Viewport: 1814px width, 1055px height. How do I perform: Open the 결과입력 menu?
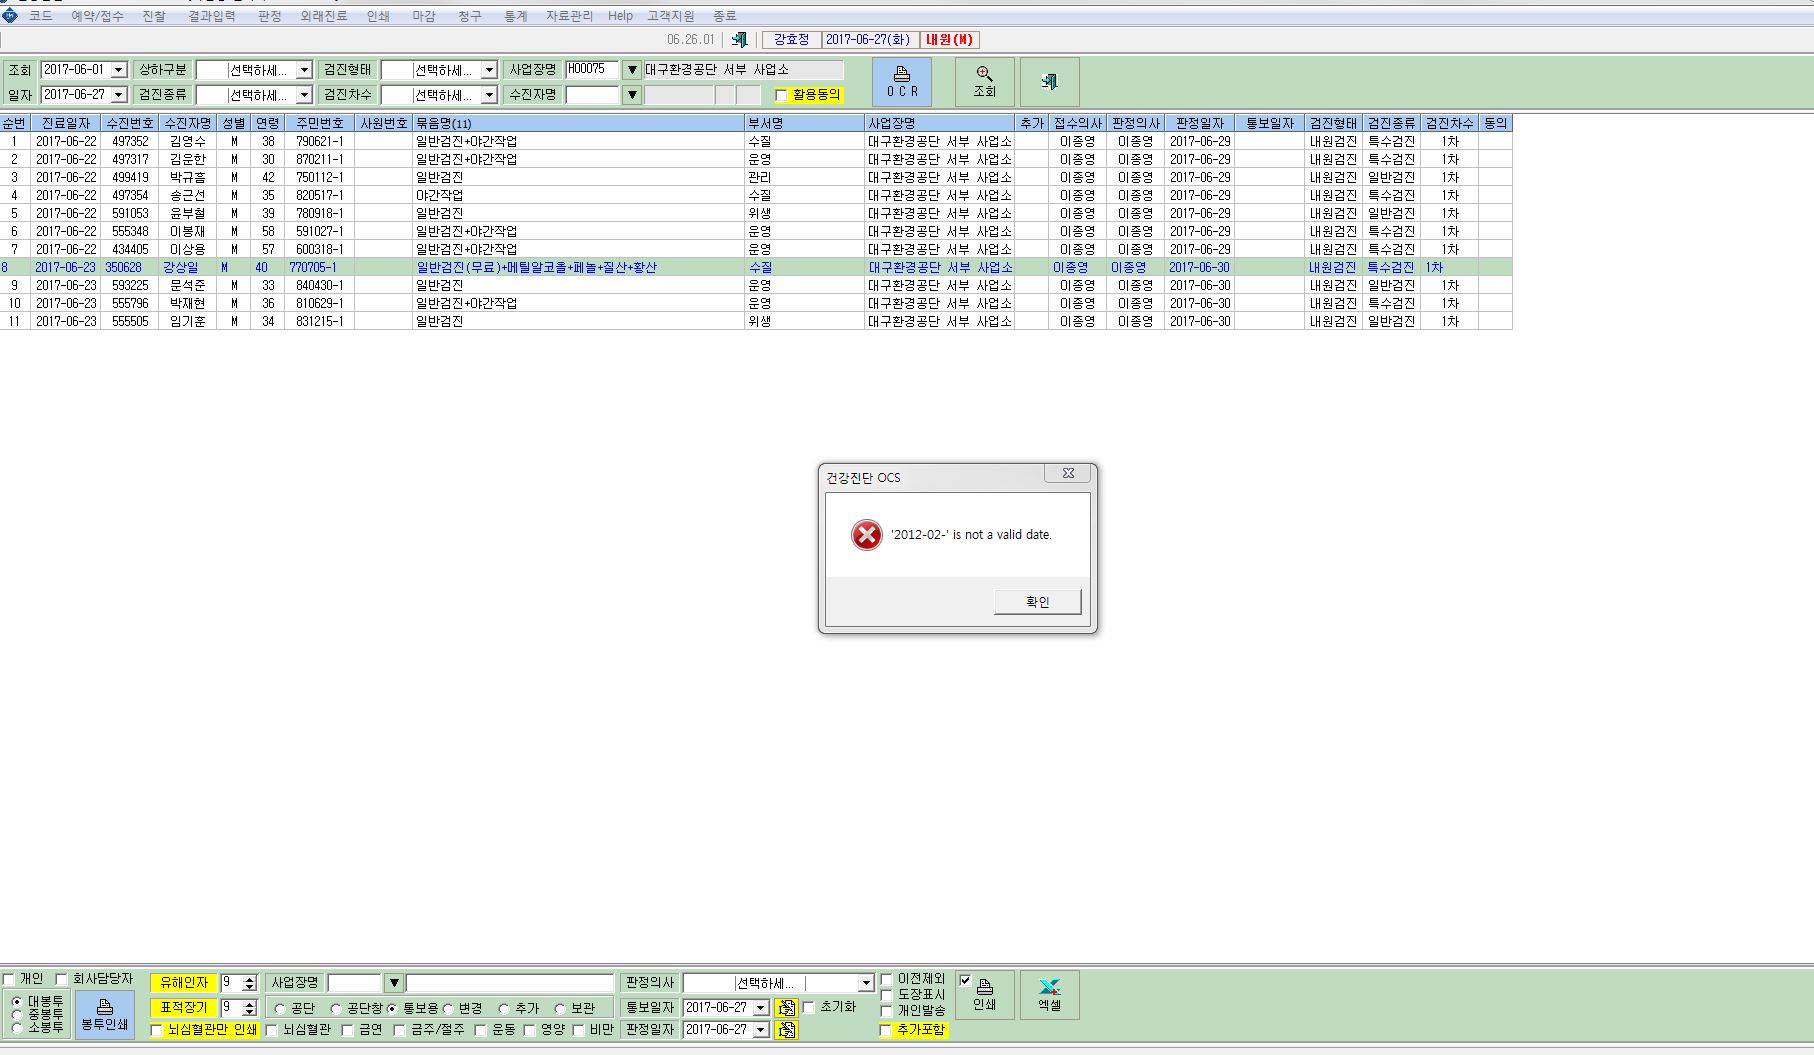[212, 16]
